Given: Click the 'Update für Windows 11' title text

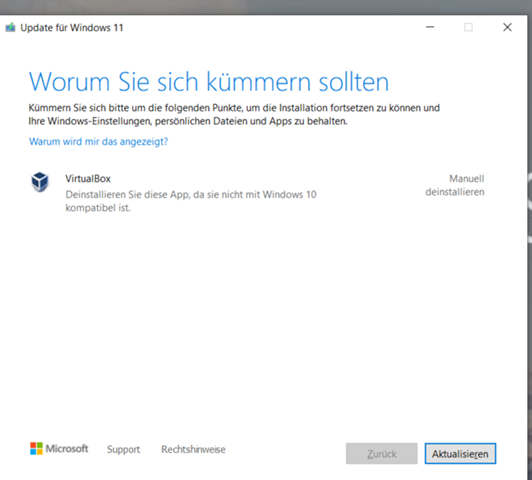Looking at the screenshot, I should (x=72, y=27).
